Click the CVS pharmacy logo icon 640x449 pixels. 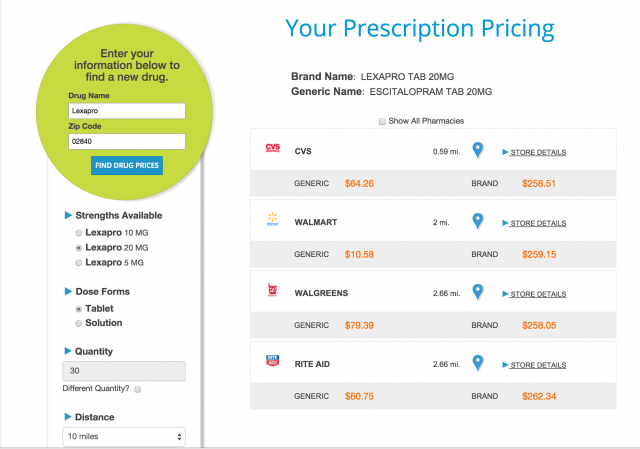pyautogui.click(x=273, y=148)
